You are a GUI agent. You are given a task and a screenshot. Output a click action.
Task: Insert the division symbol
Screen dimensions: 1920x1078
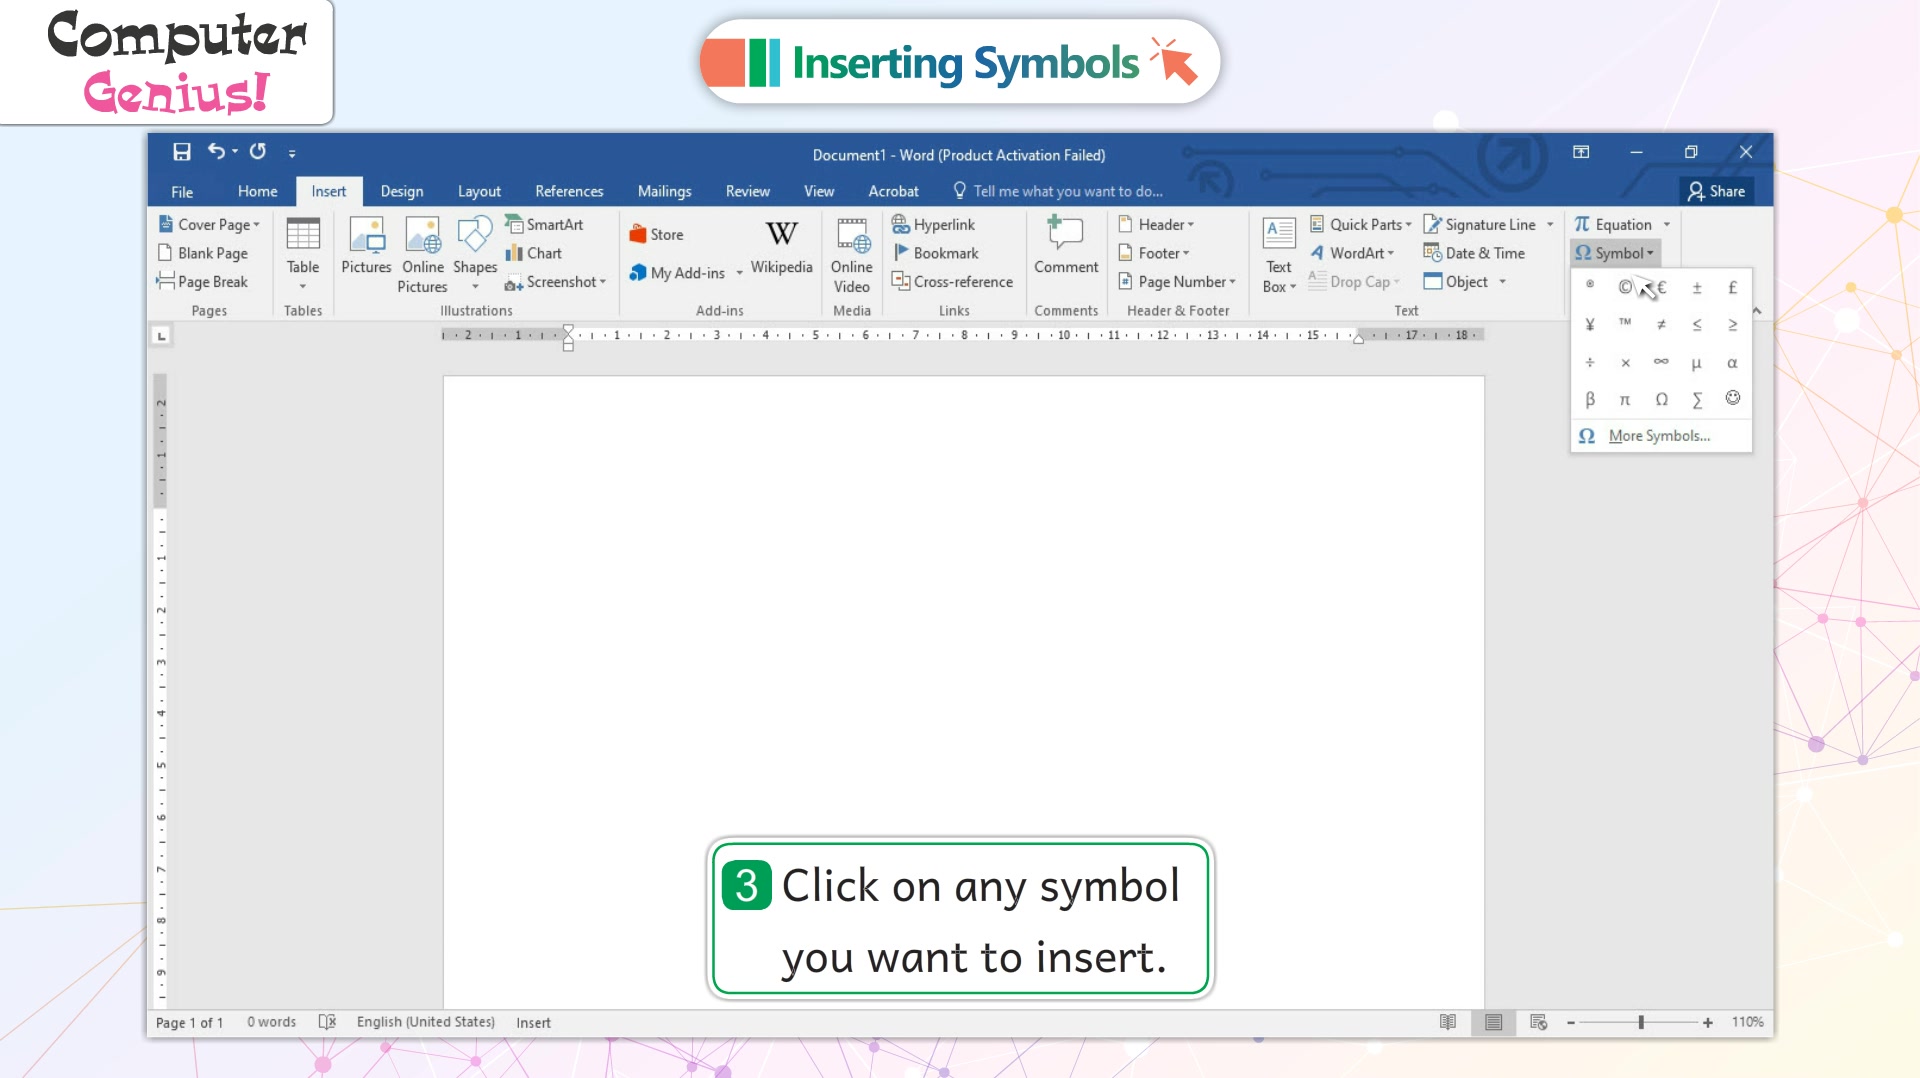point(1590,362)
